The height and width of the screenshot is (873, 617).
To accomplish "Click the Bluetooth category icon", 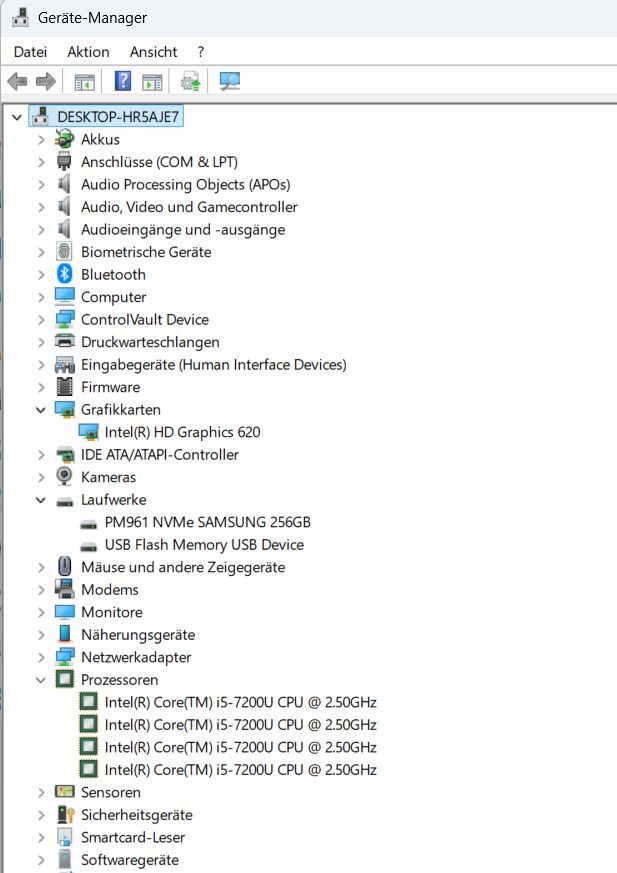I will (x=65, y=274).
